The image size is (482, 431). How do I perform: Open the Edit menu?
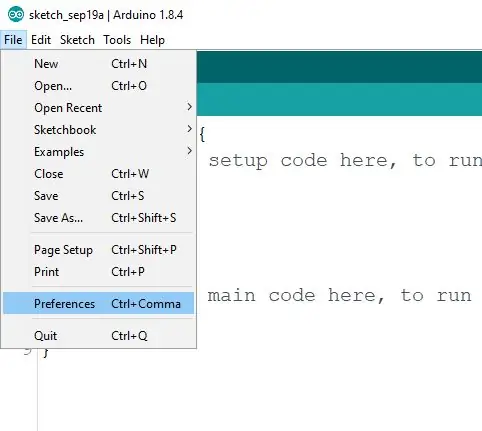click(x=41, y=40)
